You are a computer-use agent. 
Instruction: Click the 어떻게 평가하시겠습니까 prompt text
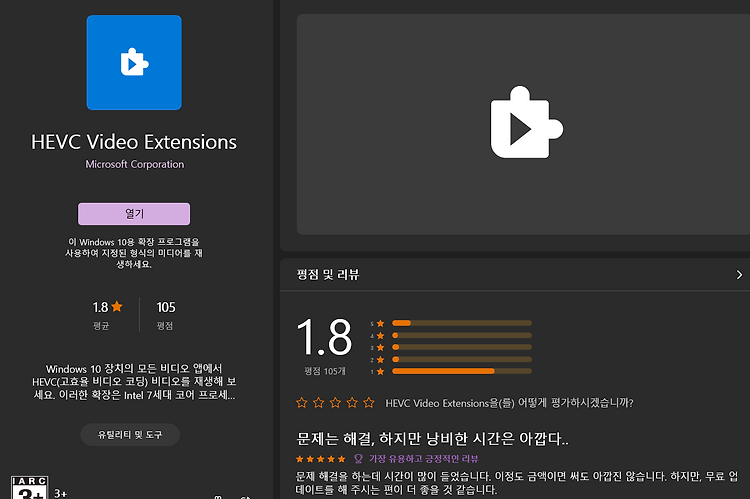click(509, 403)
